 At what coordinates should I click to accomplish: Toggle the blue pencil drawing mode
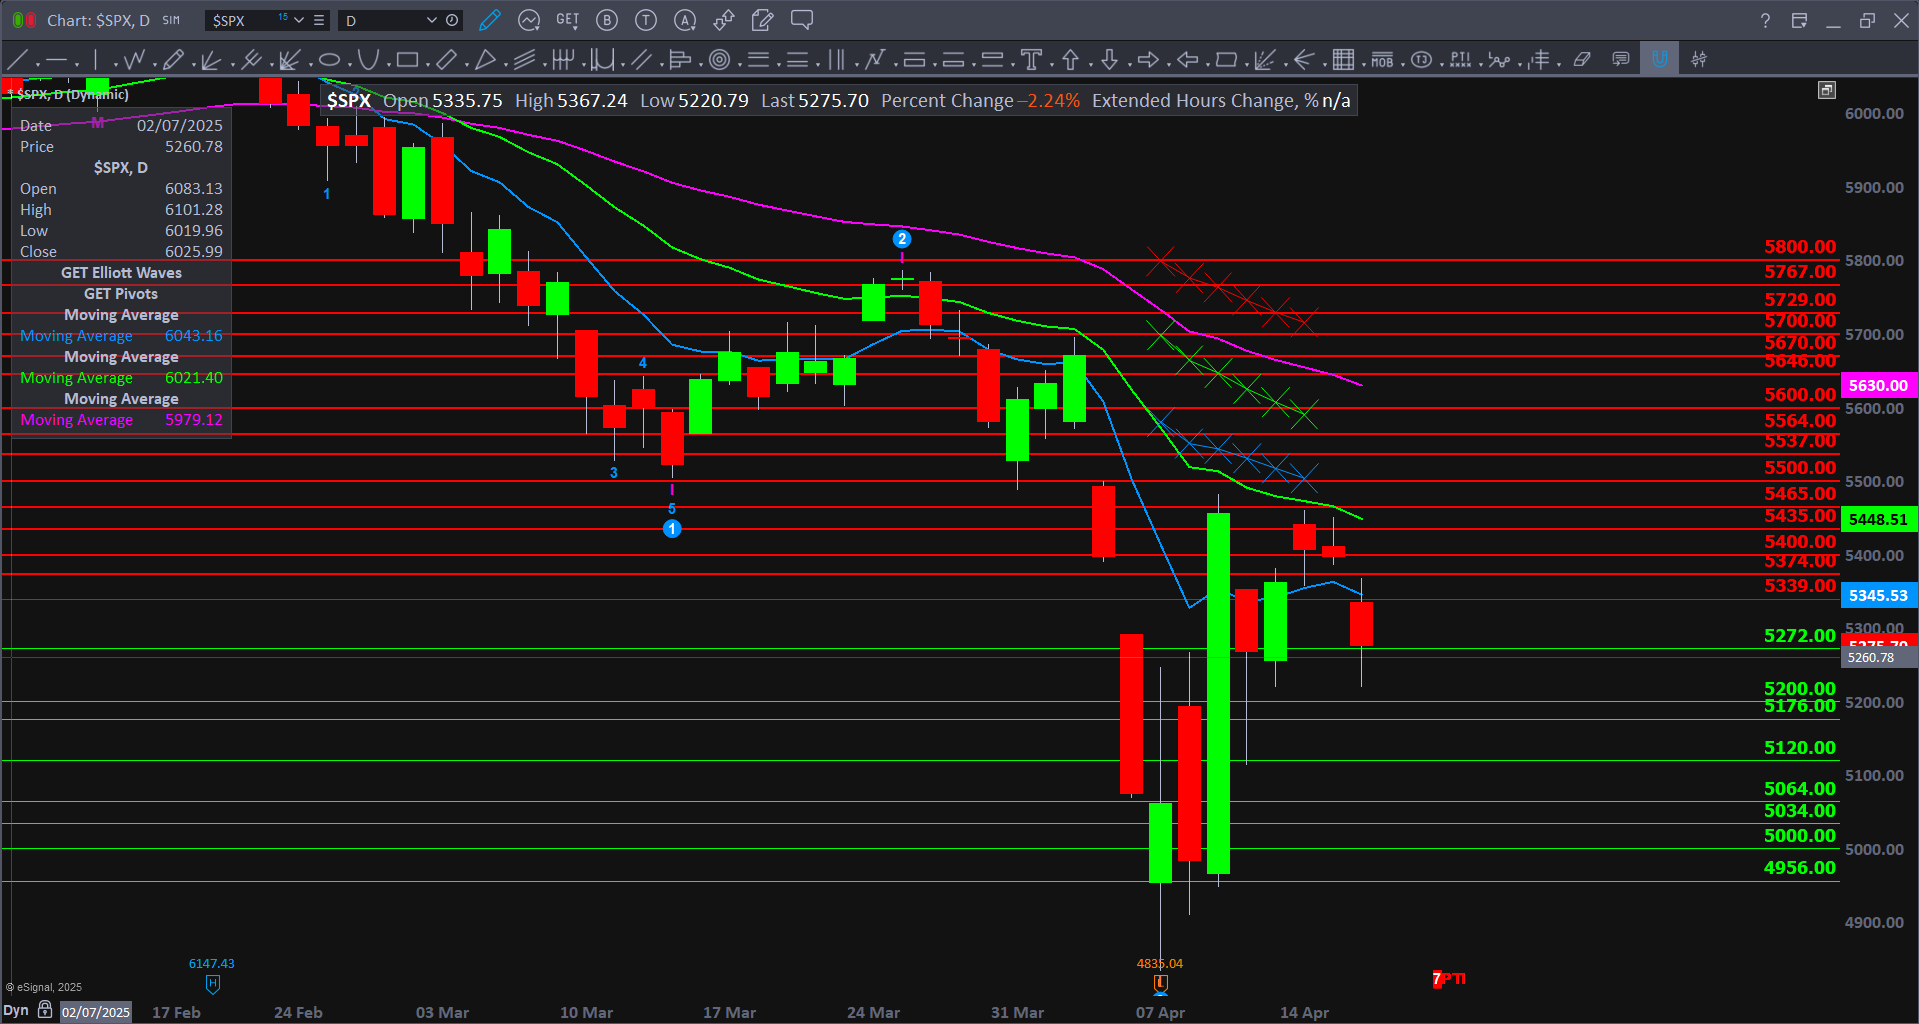[489, 20]
